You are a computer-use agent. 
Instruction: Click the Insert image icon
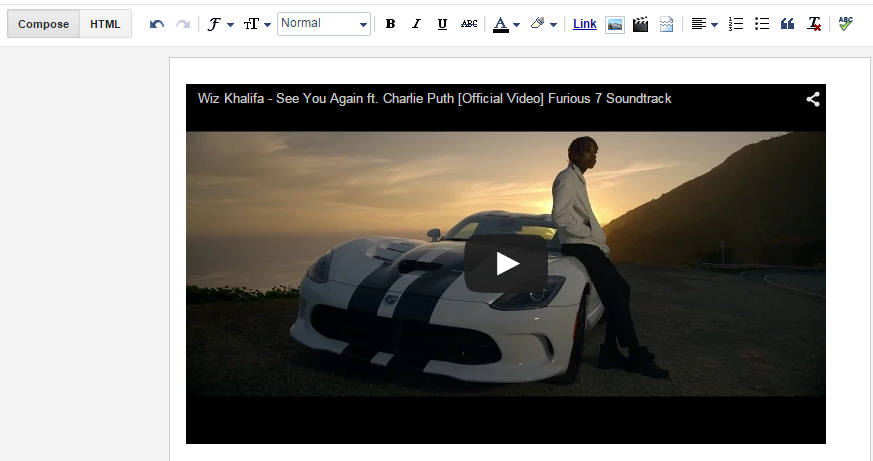pos(615,24)
